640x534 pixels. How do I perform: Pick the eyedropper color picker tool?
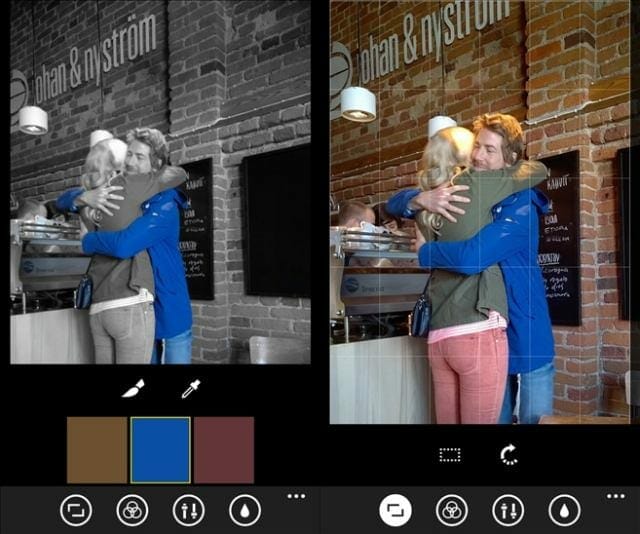[x=189, y=389]
